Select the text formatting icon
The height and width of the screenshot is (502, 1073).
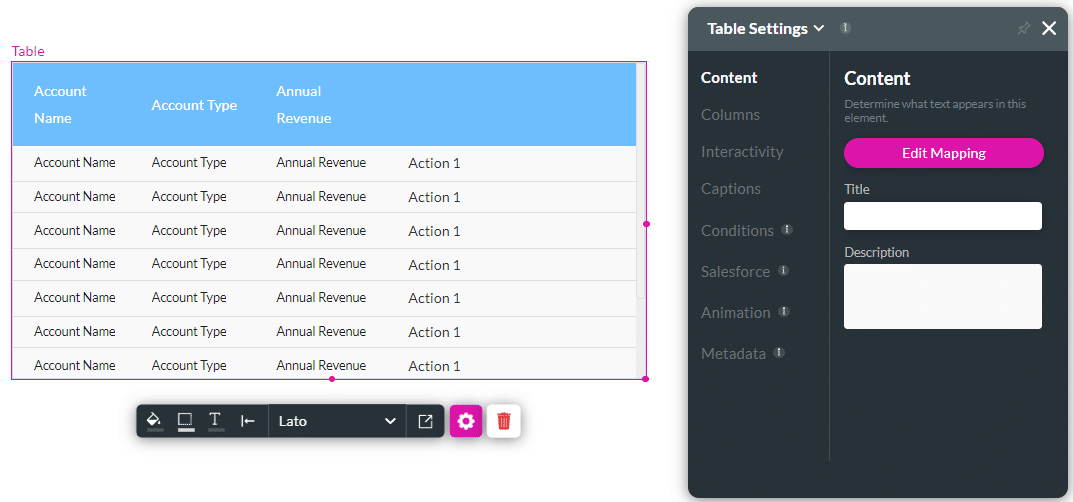(215, 421)
